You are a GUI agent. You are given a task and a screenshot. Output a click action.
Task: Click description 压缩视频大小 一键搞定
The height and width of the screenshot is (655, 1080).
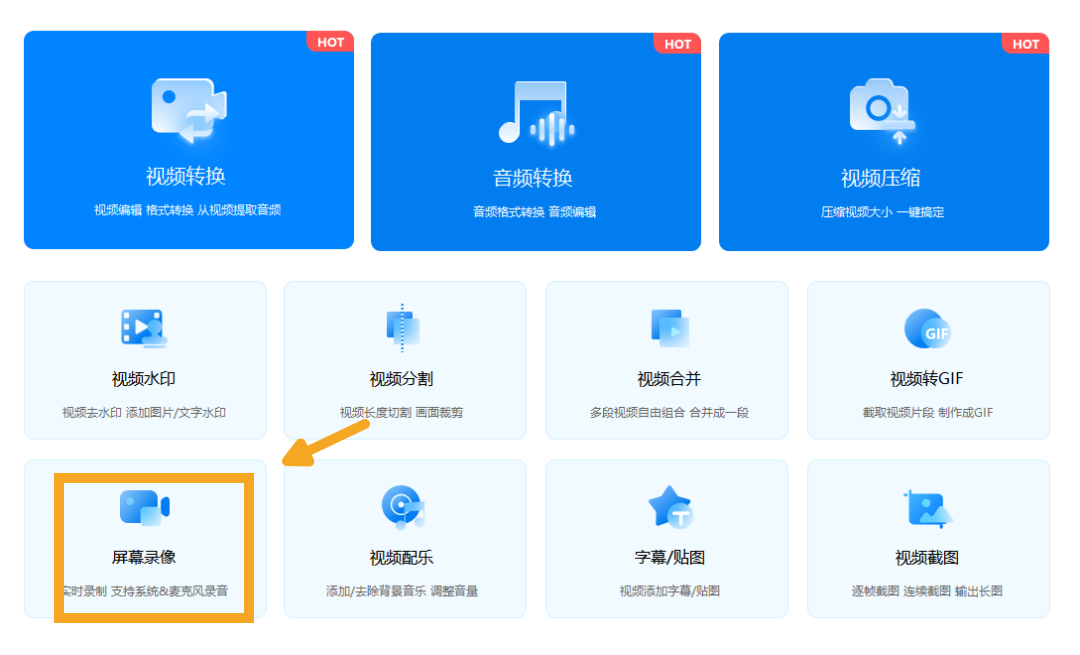click(882, 212)
